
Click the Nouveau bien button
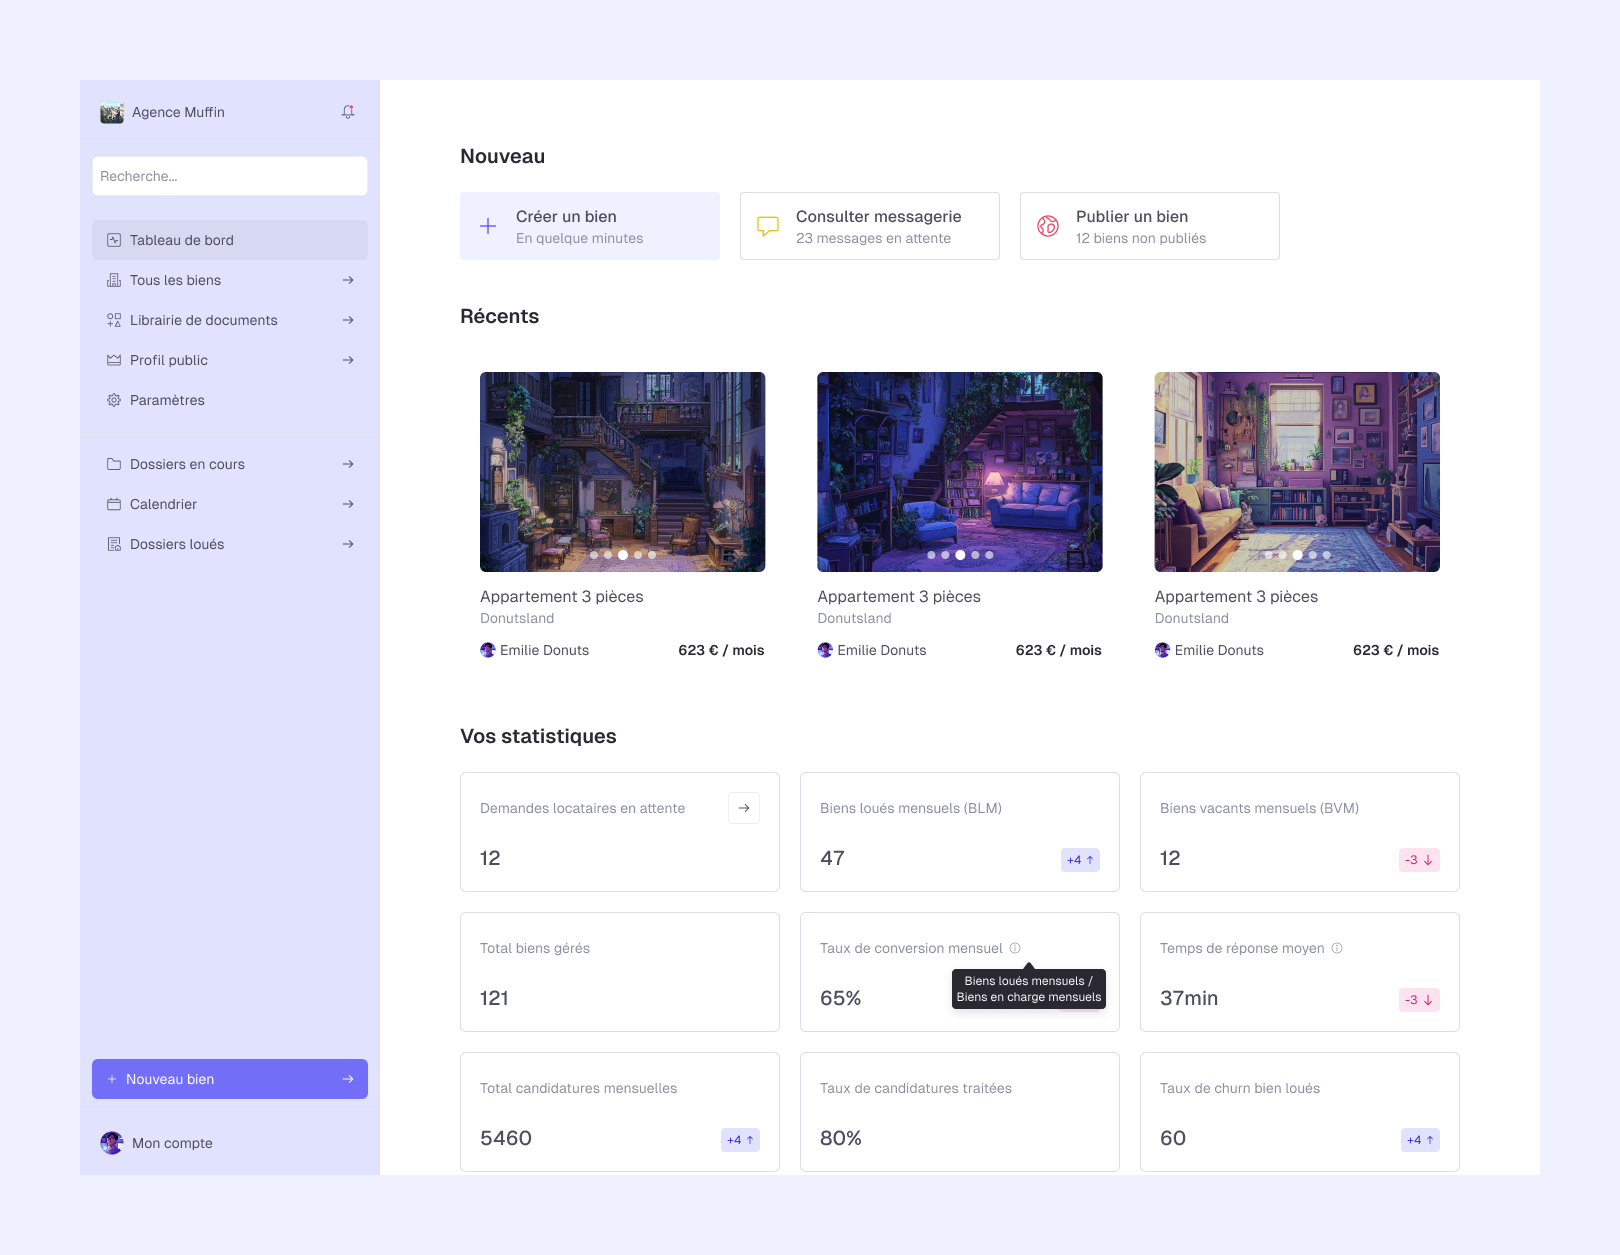point(229,1079)
